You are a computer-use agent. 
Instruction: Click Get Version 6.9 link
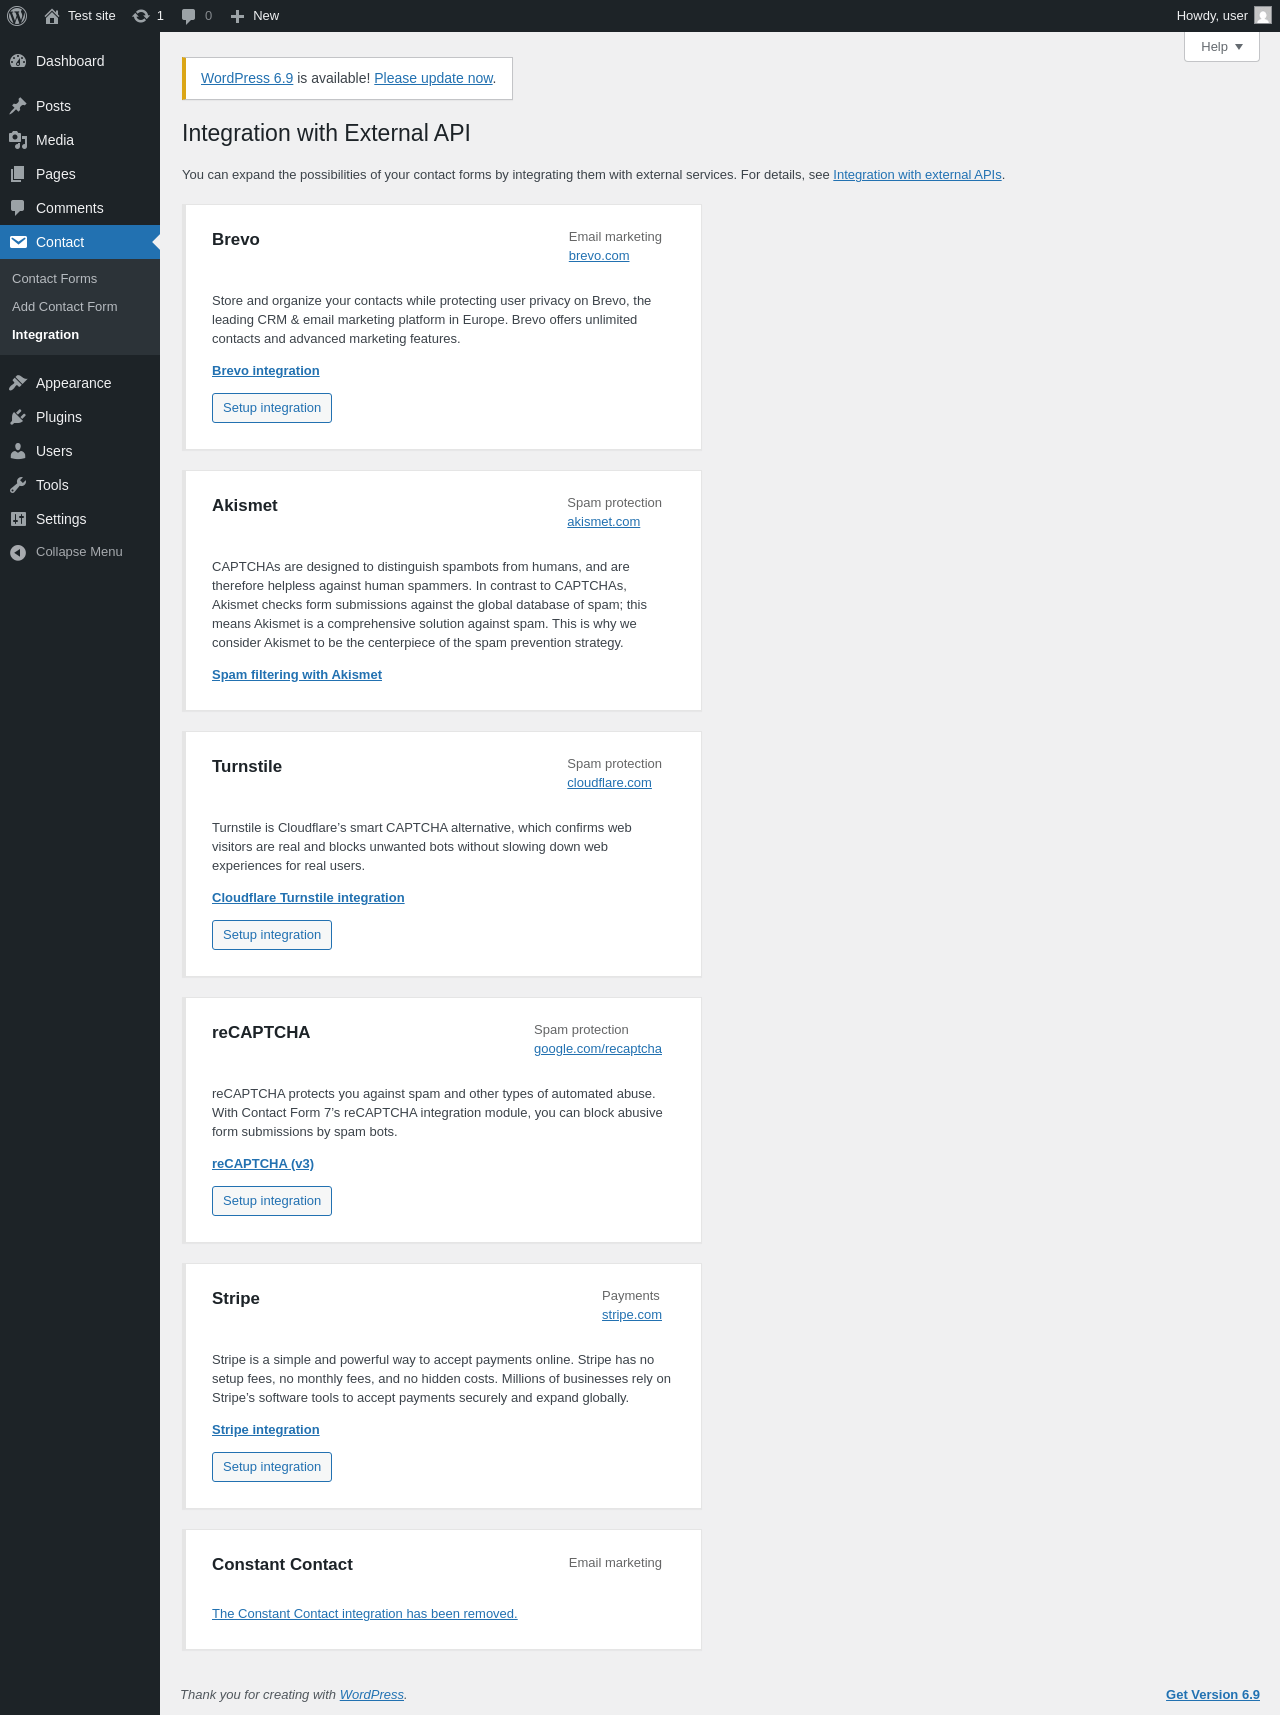coord(1213,1695)
